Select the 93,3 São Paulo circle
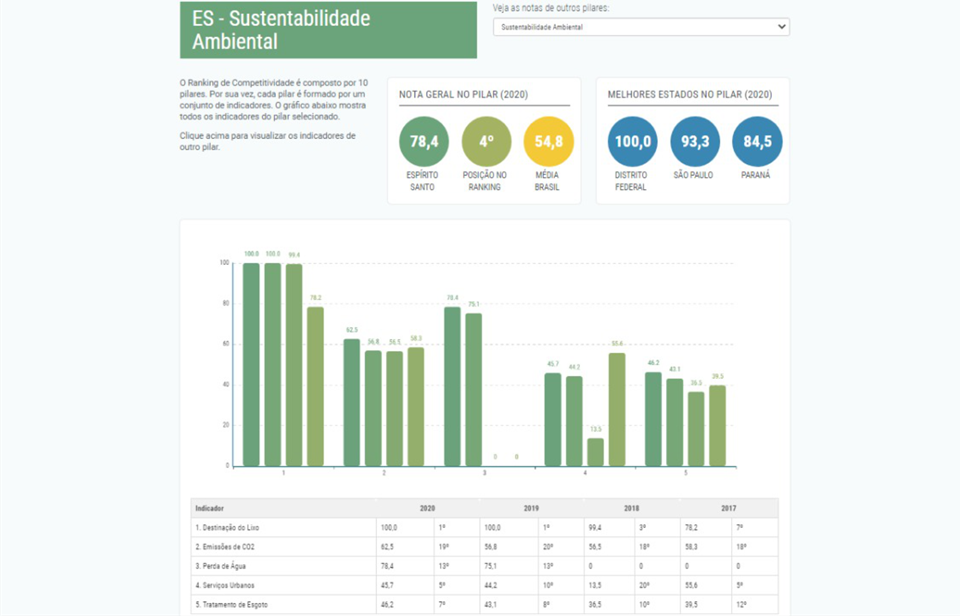The width and height of the screenshot is (960, 616). click(x=695, y=141)
